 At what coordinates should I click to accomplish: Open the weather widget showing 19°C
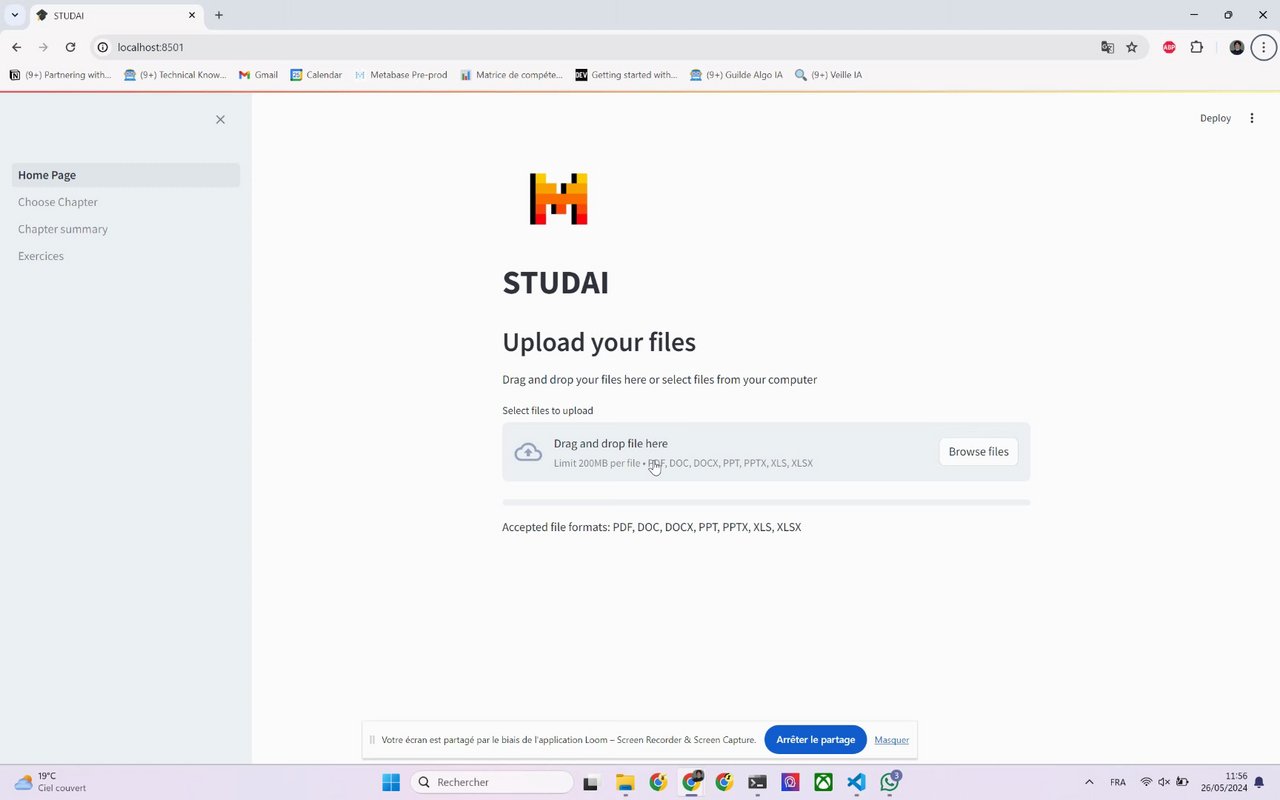[50, 782]
